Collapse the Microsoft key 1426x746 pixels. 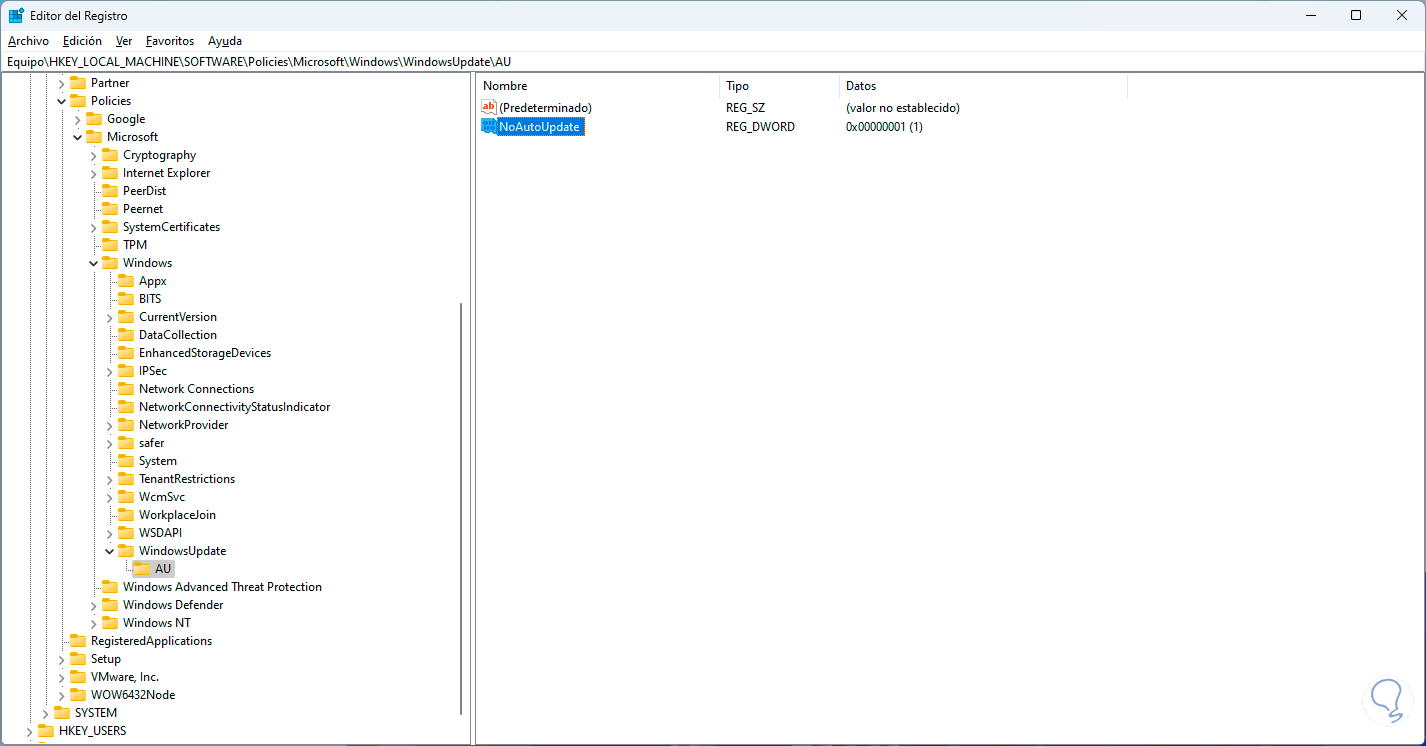[x=77, y=137]
